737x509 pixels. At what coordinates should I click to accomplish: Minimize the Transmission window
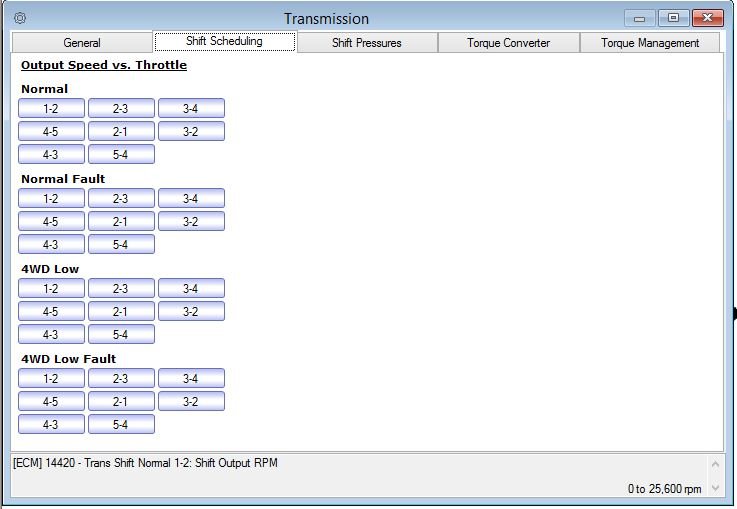639,19
